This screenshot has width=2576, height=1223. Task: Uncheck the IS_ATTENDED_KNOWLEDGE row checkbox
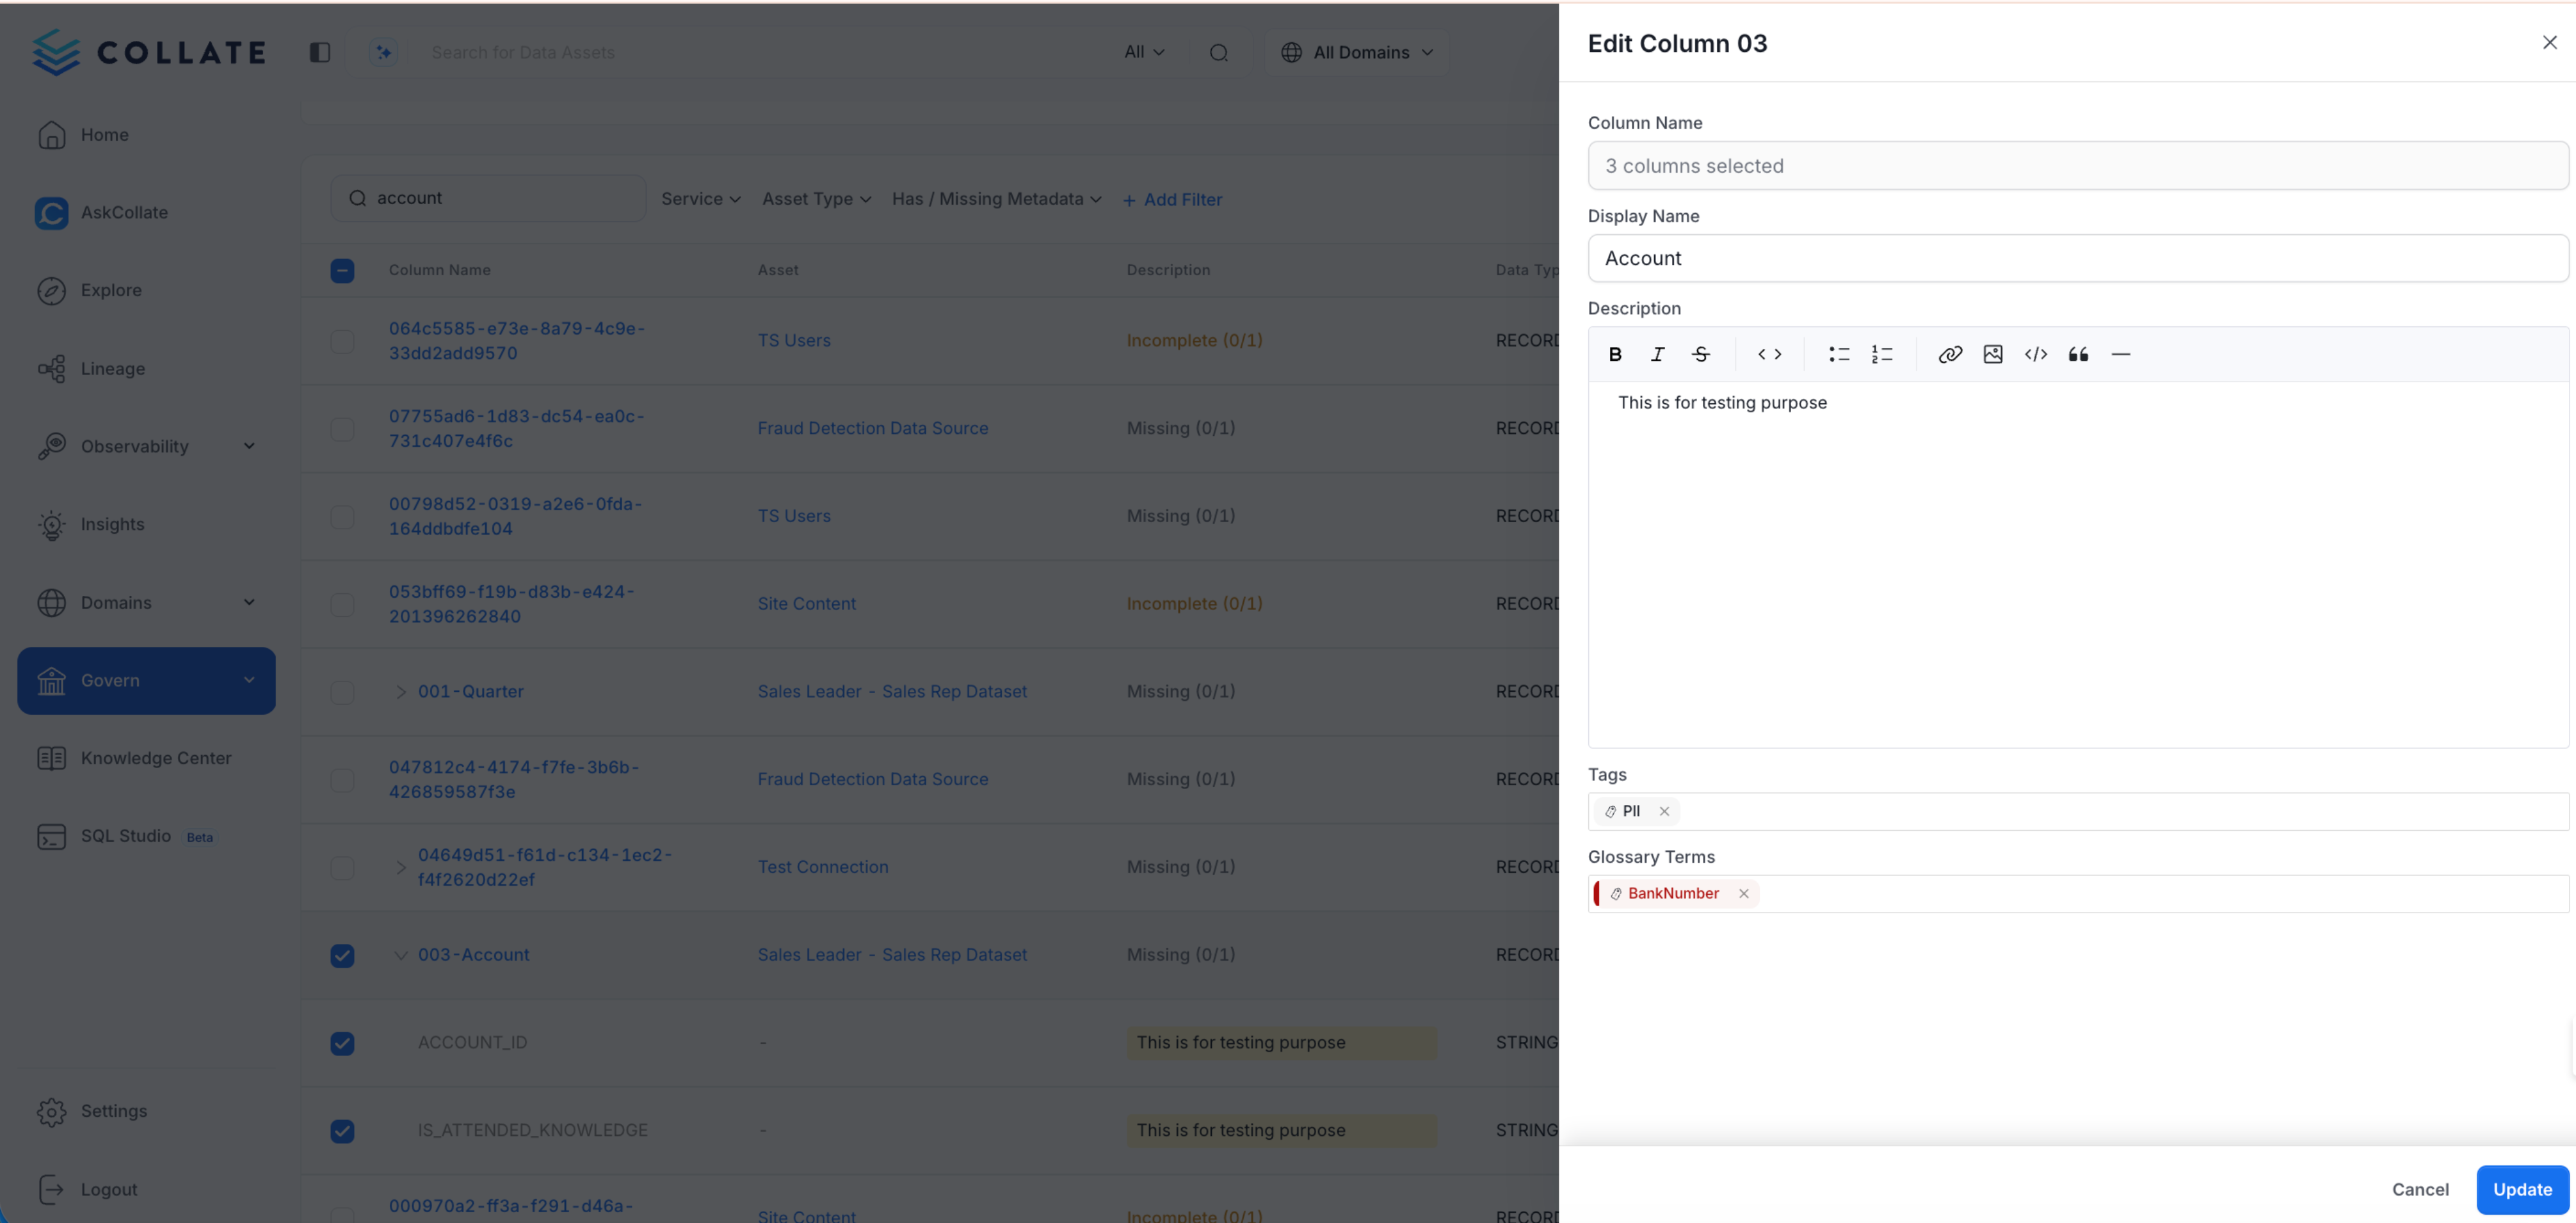tap(343, 1131)
